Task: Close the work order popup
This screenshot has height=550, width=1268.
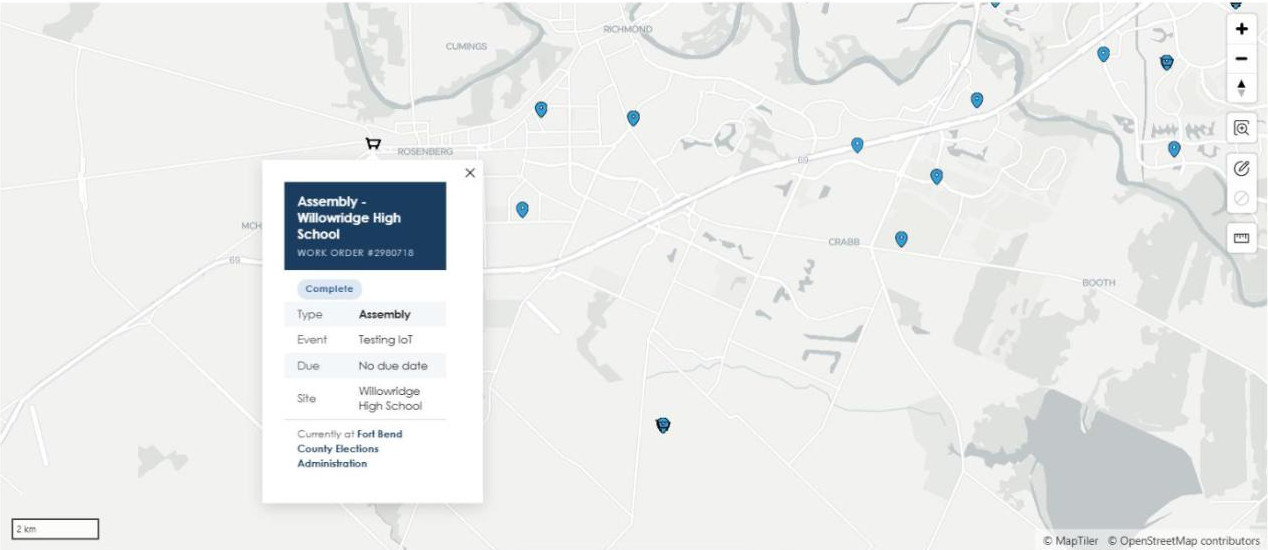Action: tap(470, 173)
